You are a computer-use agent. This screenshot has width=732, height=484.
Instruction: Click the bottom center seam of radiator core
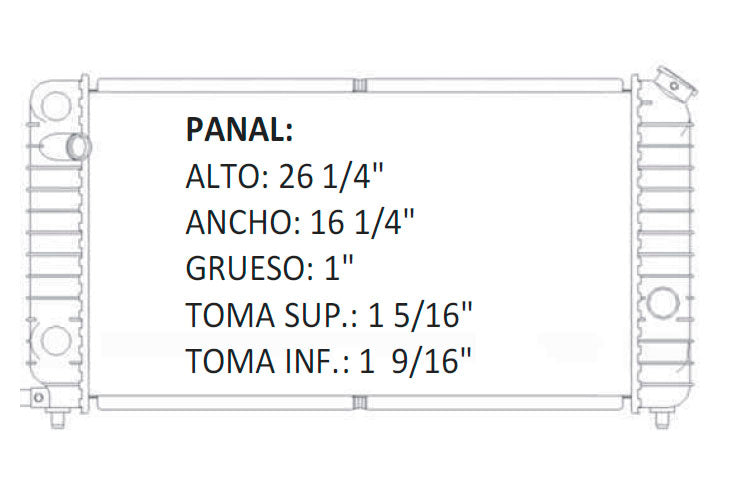[362, 402]
